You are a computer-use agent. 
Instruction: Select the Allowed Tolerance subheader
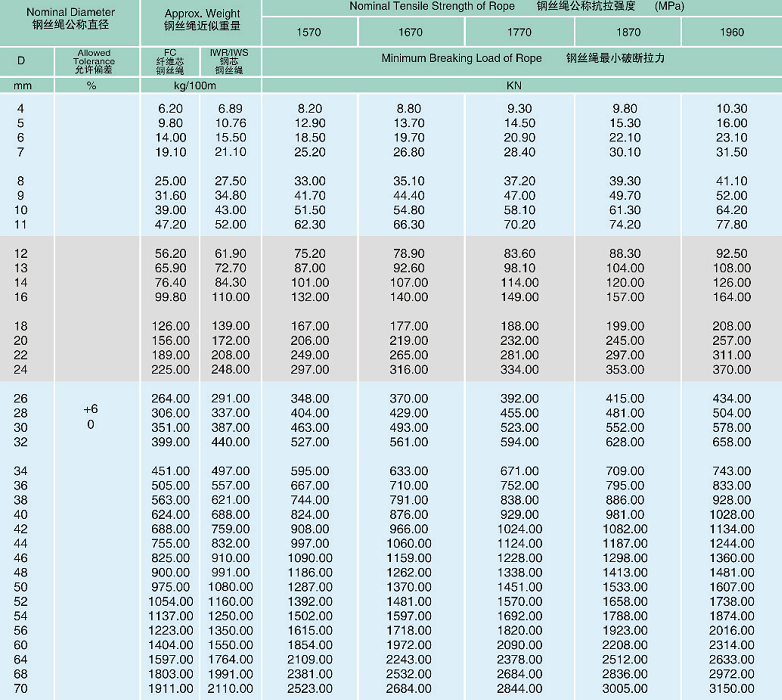point(93,62)
